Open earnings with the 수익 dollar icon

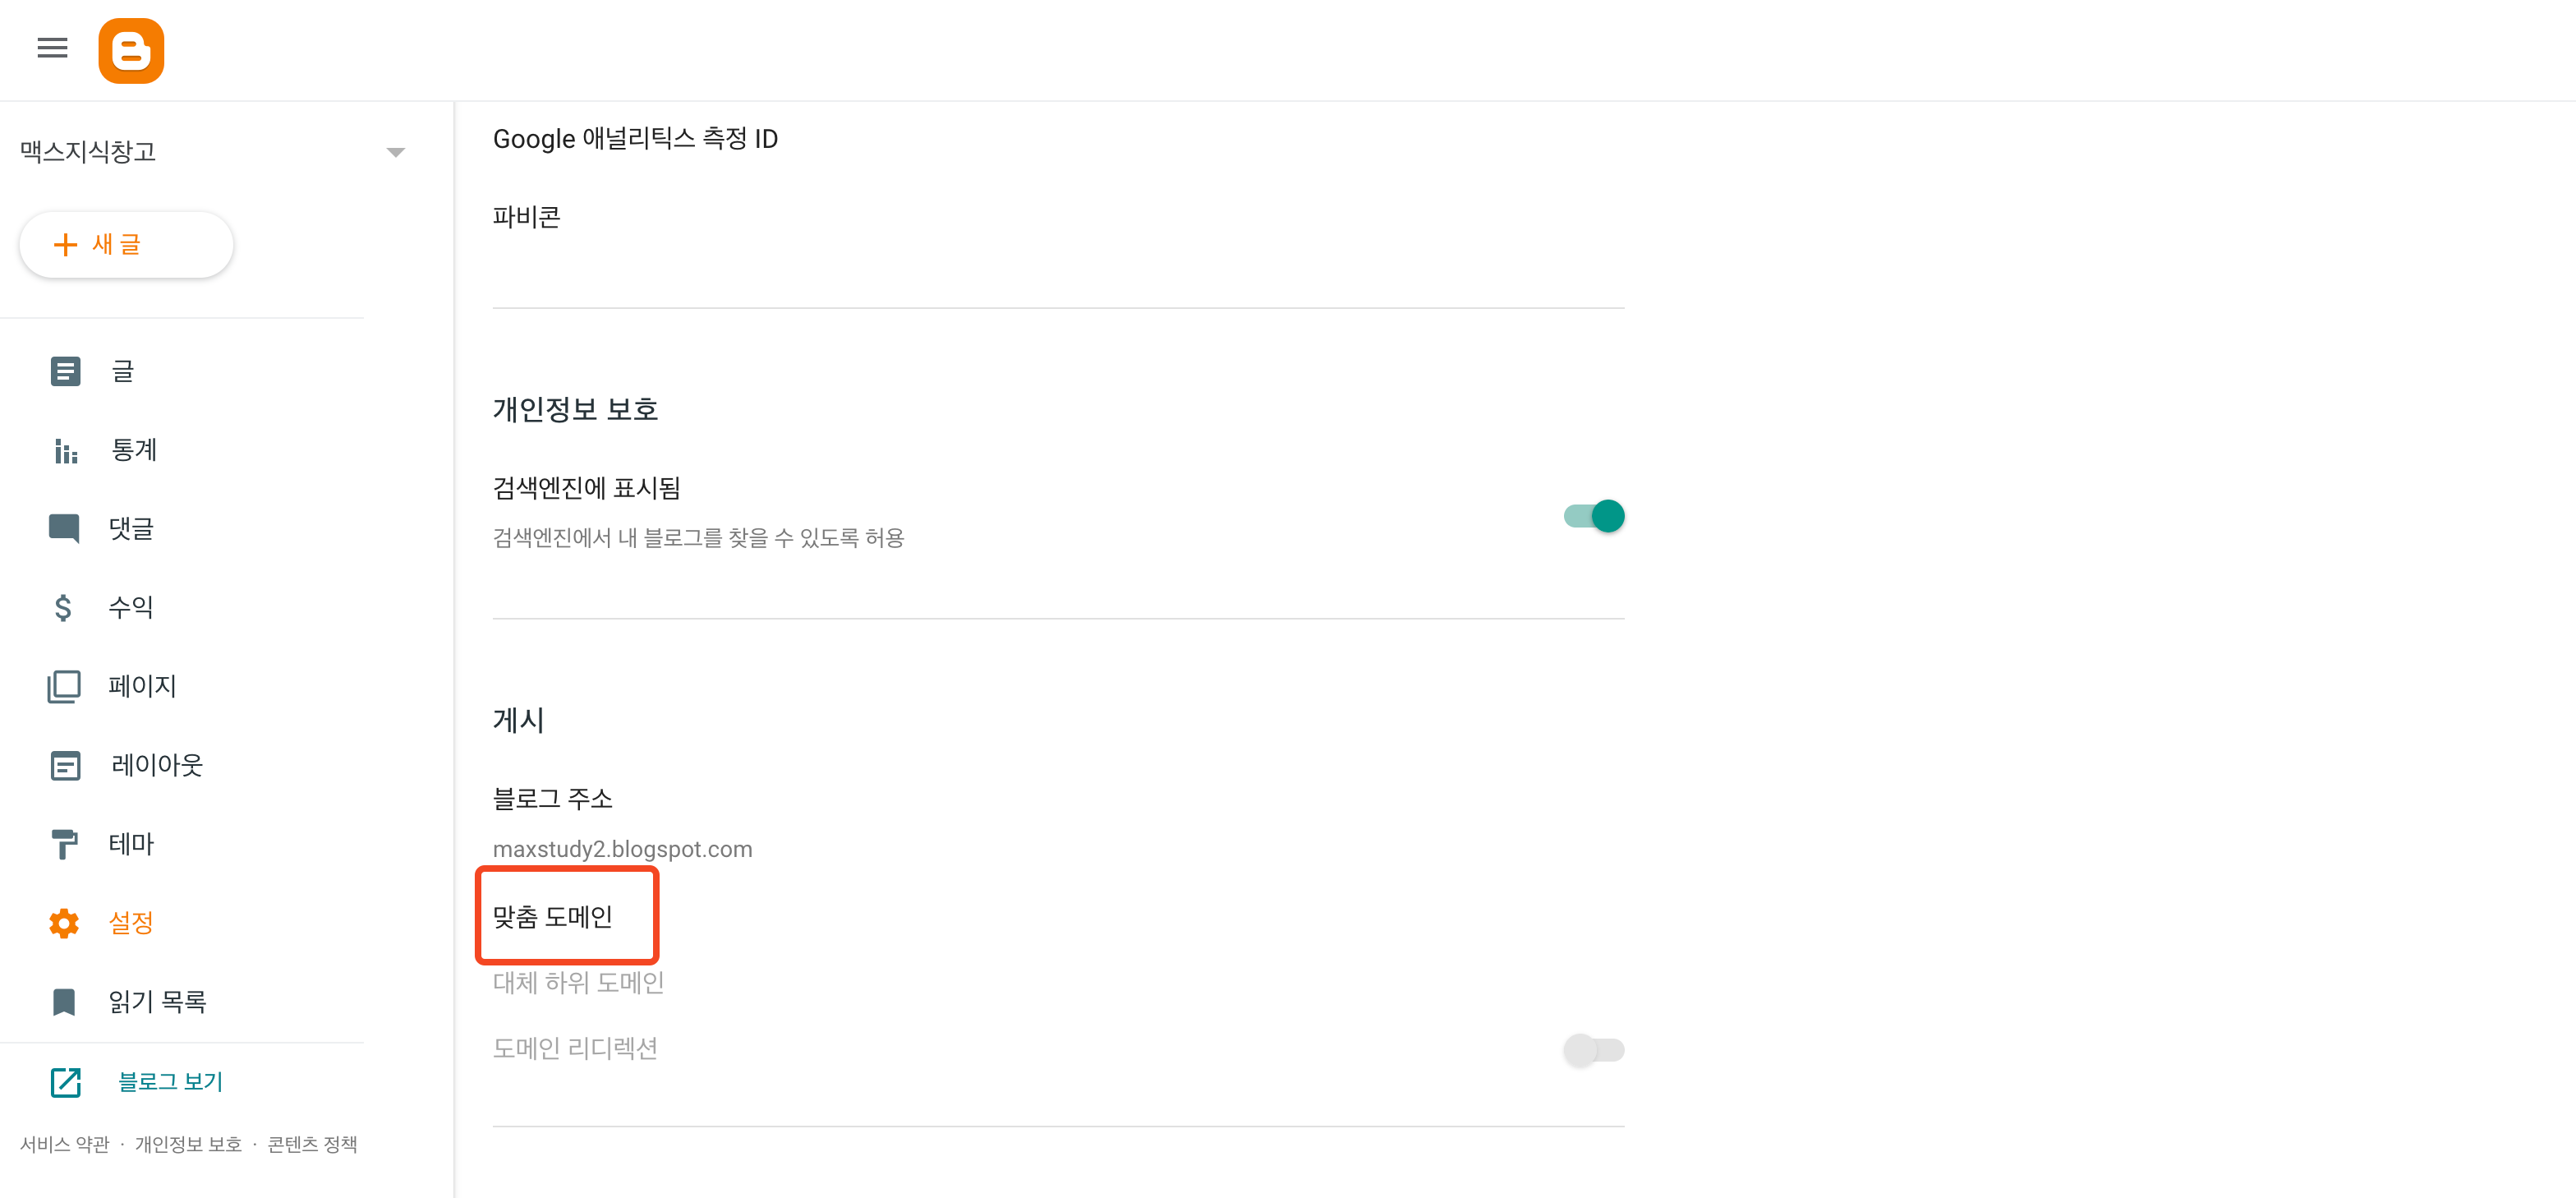pyautogui.click(x=64, y=606)
